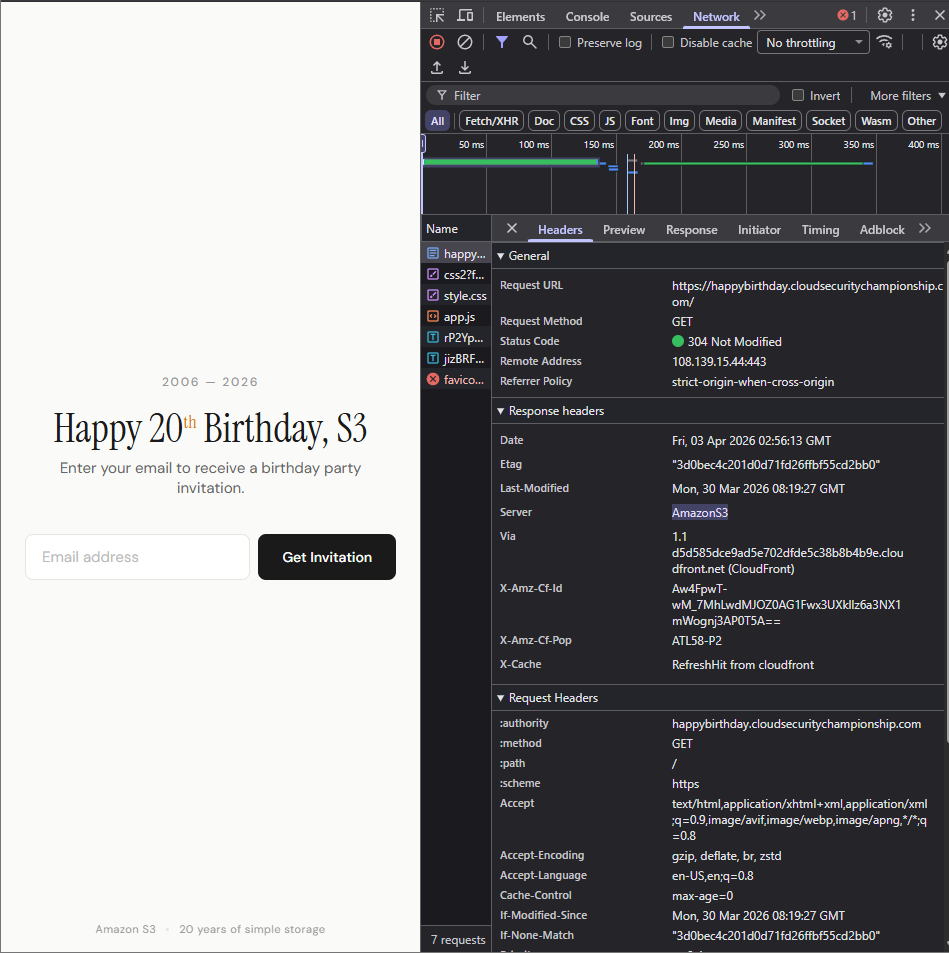Open DevTools settings gear icon

tap(885, 15)
